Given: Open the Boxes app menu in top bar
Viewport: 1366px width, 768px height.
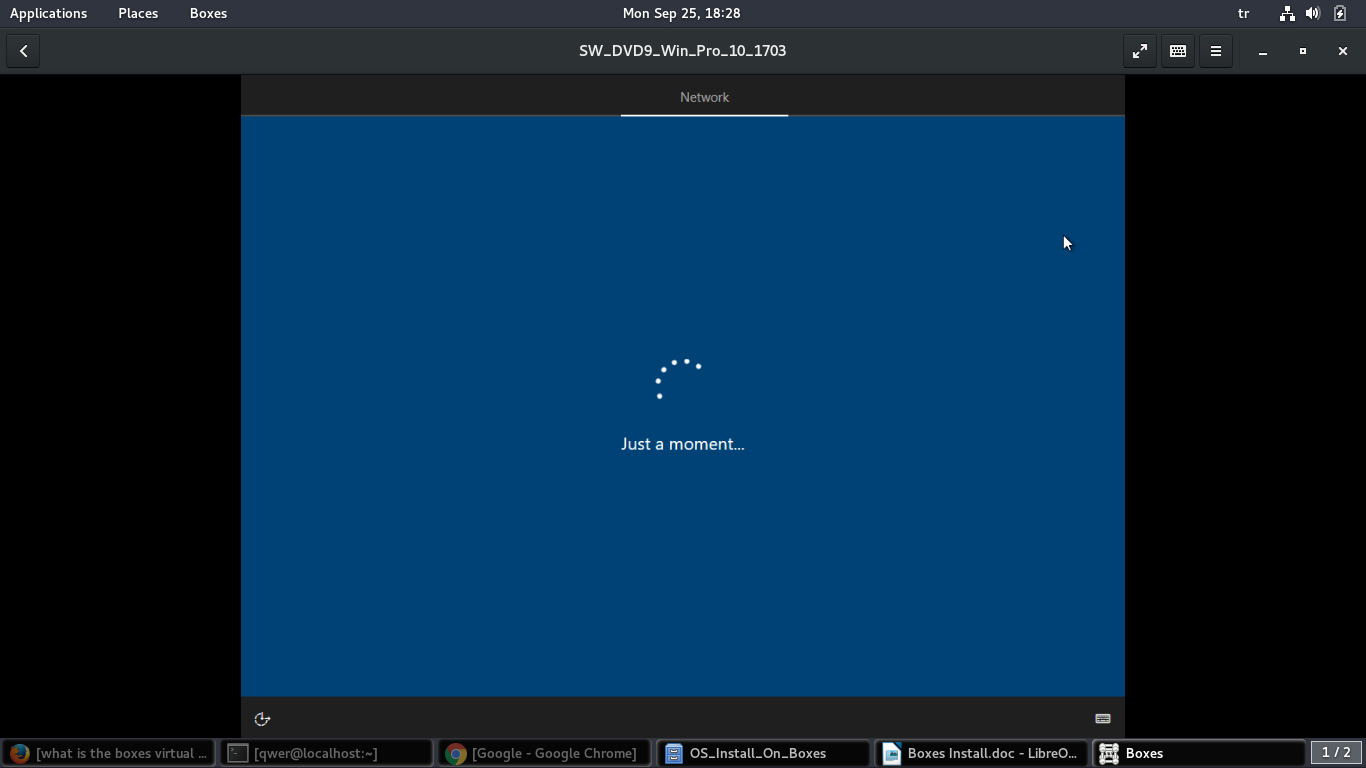Looking at the screenshot, I should (208, 13).
